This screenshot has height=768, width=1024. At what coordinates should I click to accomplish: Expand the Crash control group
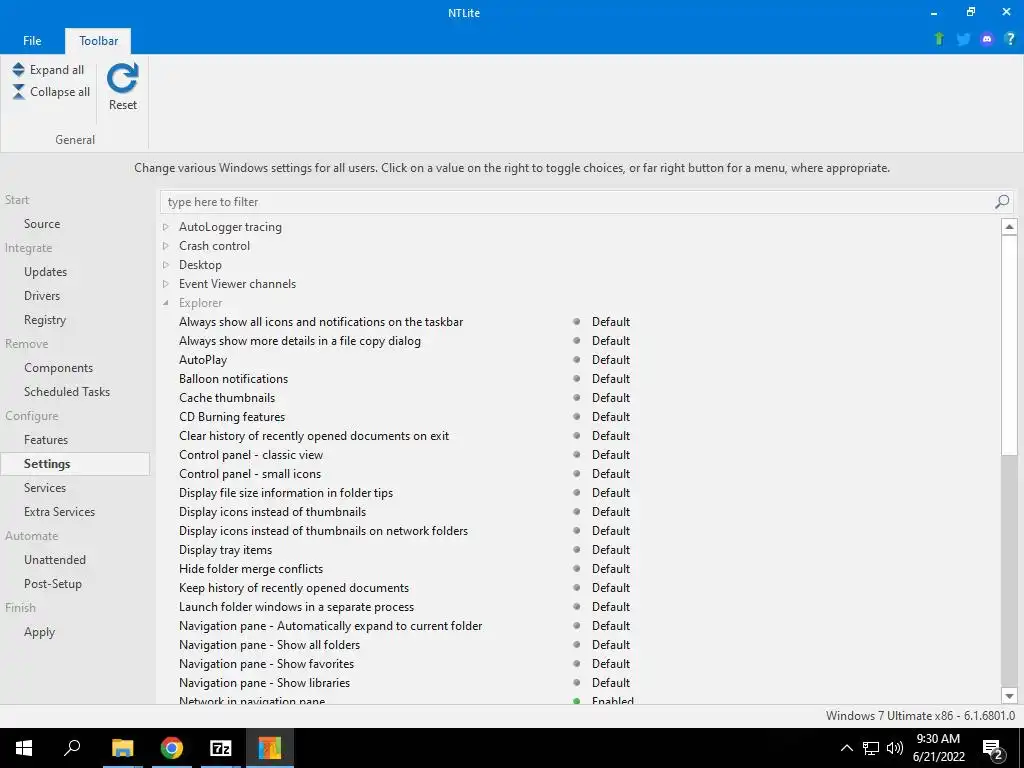point(166,246)
